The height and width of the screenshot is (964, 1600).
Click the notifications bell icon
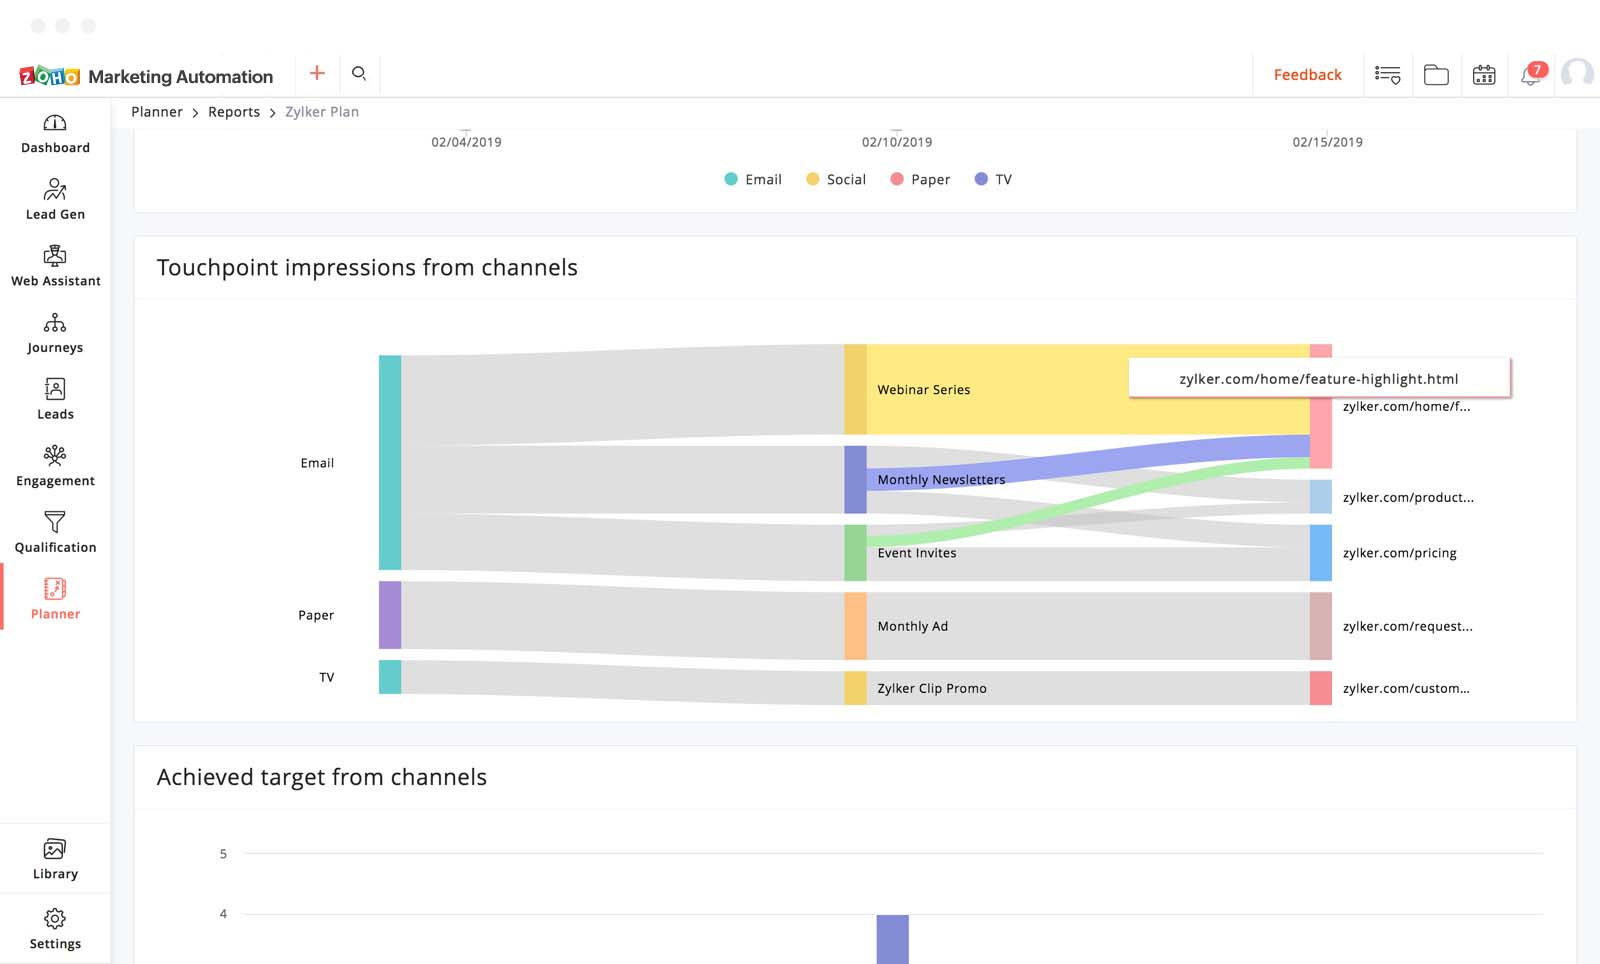click(x=1530, y=75)
